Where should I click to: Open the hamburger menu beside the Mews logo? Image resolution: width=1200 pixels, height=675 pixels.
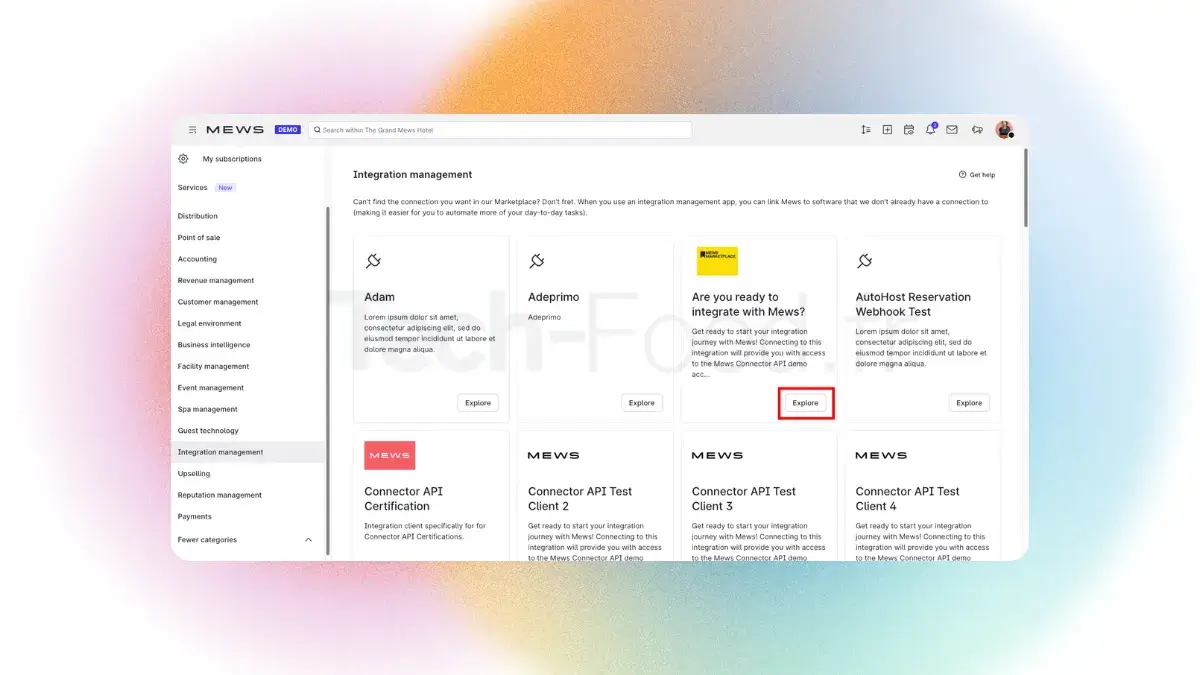192,130
